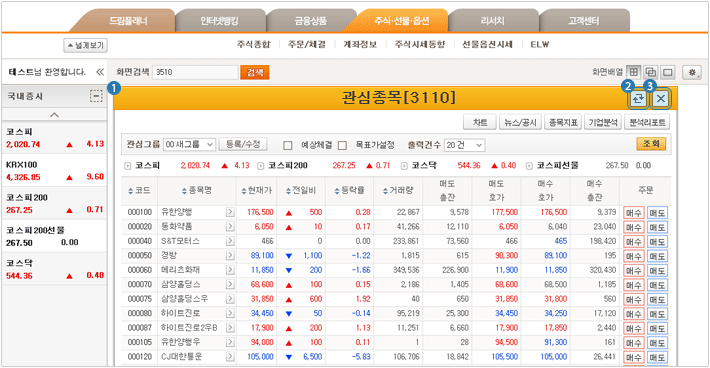Open detail arrow for 메리츠화재
The width and height of the screenshot is (710, 368).
point(230,270)
